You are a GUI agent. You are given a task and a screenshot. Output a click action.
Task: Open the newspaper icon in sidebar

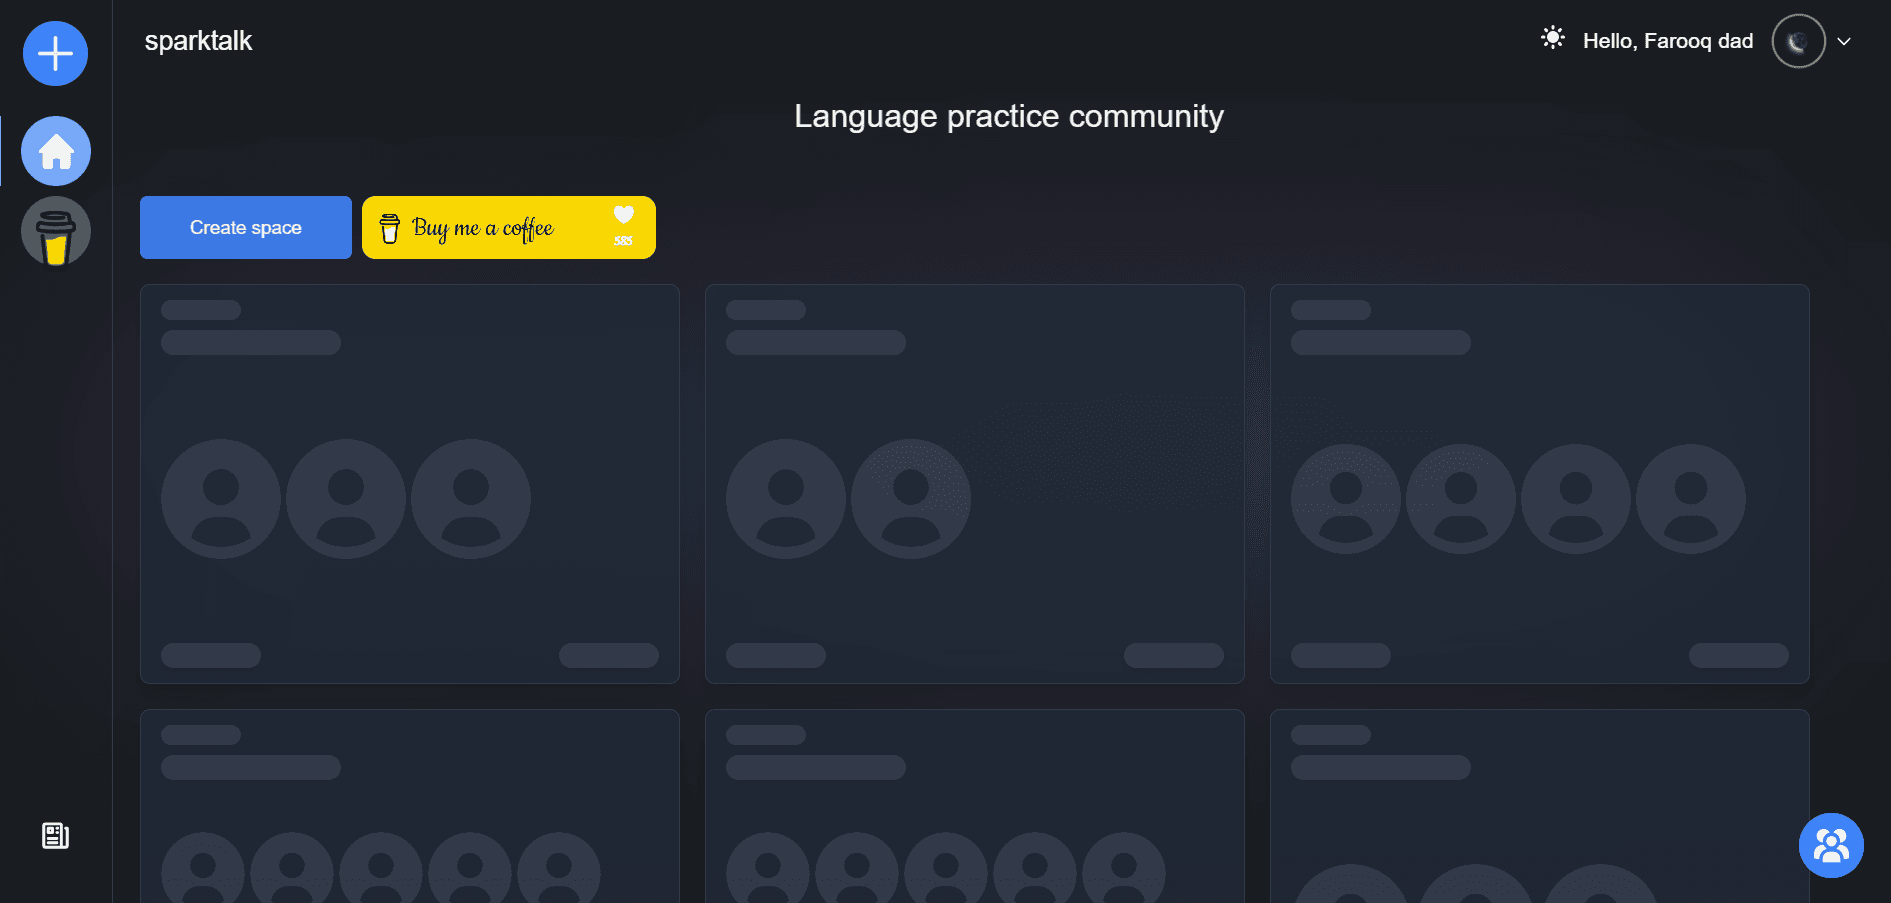pyautogui.click(x=55, y=836)
